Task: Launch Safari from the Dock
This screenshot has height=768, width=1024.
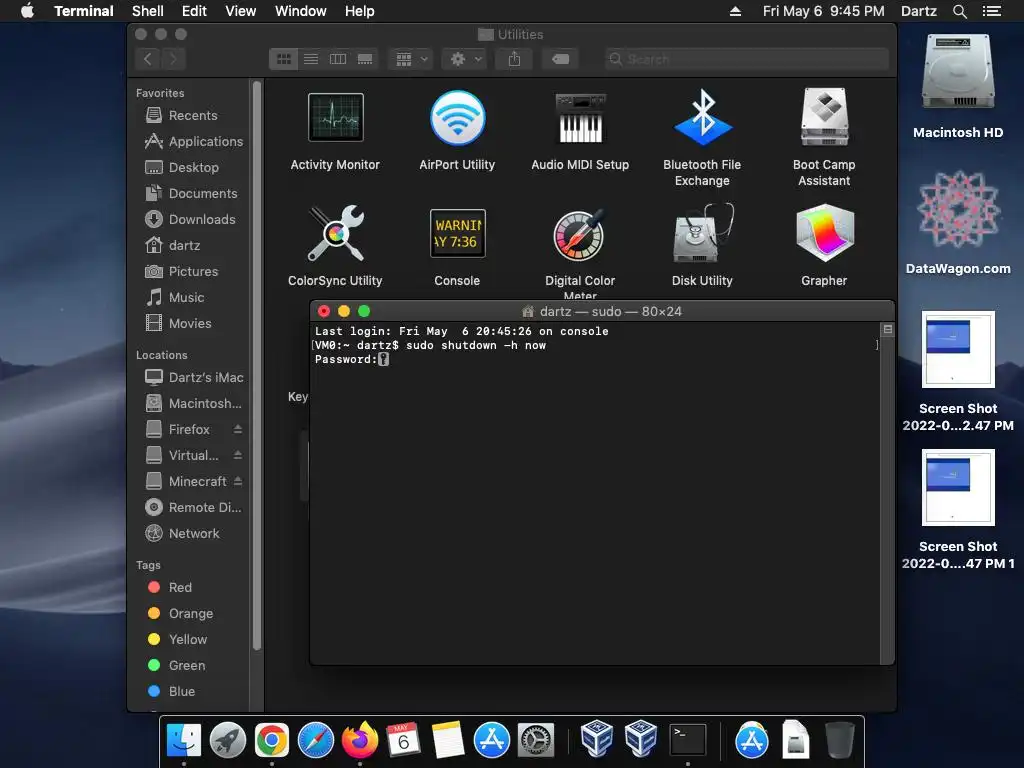Action: tap(315, 740)
